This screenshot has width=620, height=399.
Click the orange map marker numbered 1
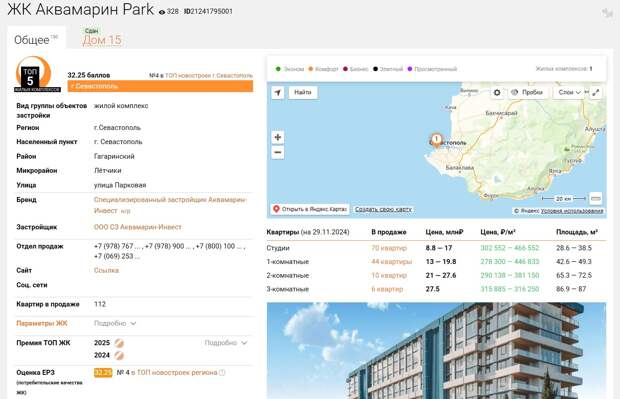436,140
